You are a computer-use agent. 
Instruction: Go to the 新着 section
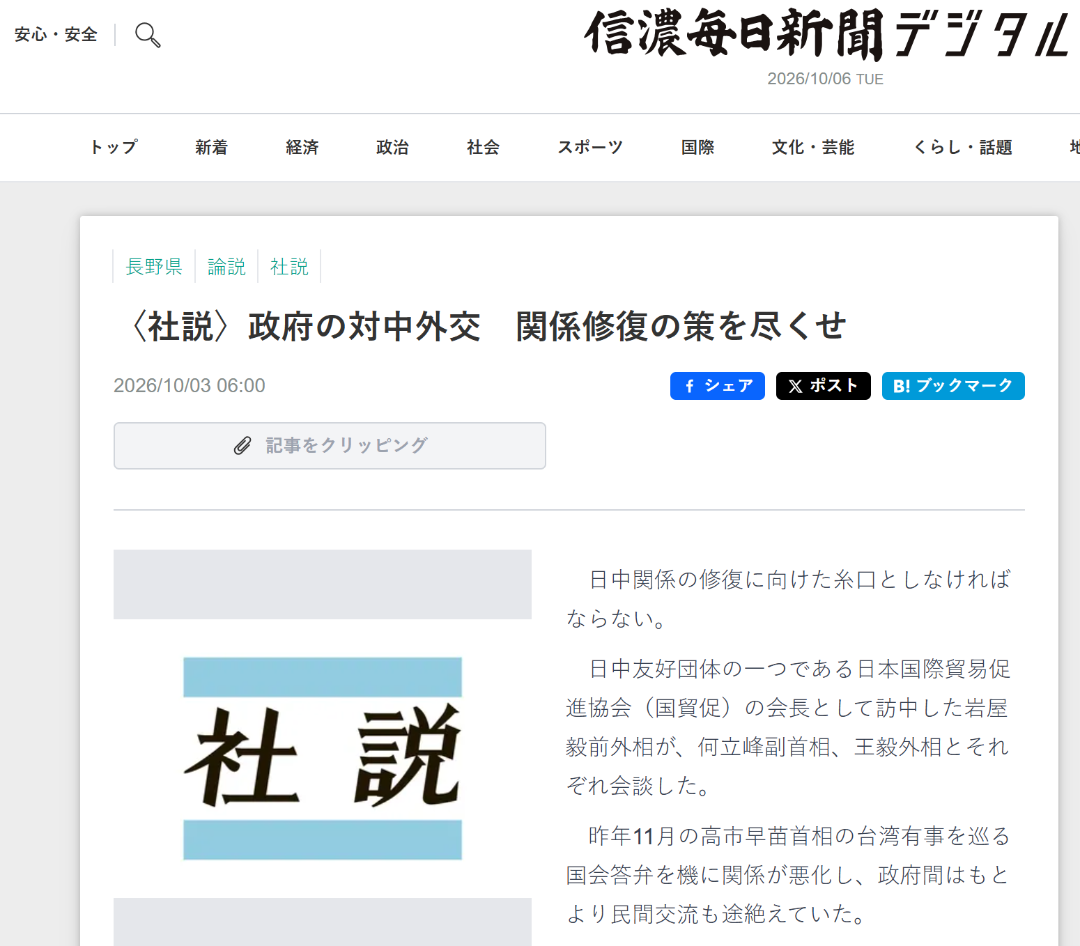(x=211, y=147)
